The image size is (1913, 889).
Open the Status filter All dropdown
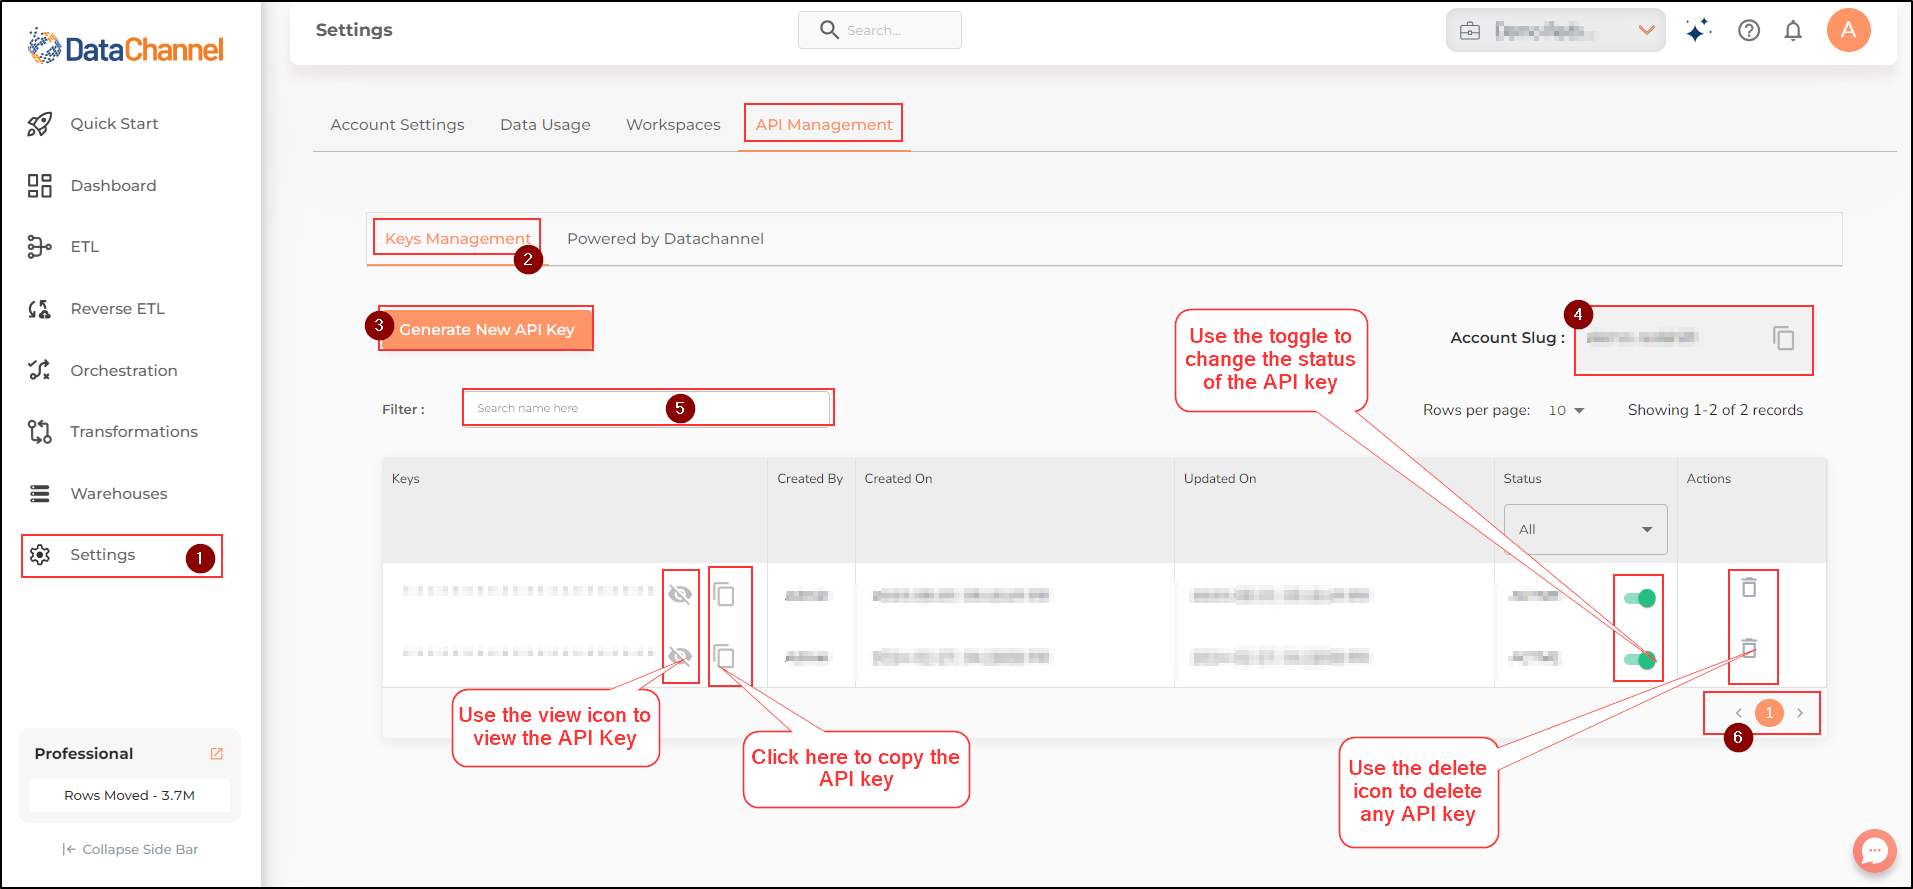point(1585,529)
